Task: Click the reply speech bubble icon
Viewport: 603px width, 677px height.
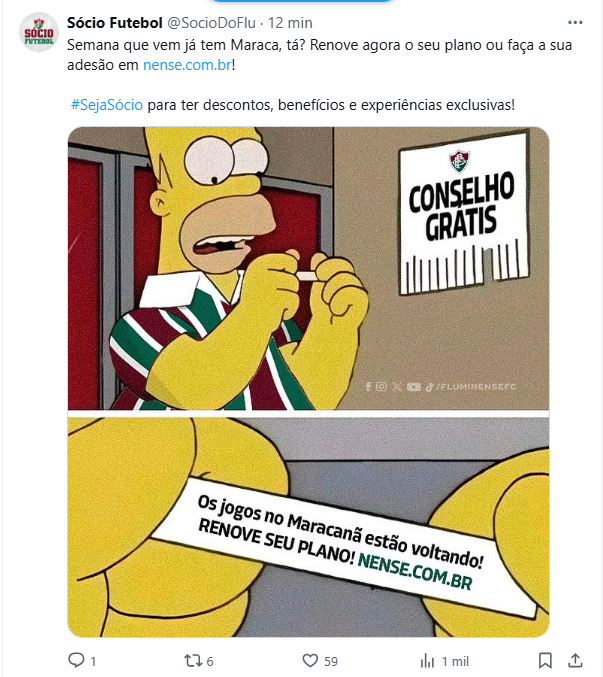Action: [x=76, y=660]
